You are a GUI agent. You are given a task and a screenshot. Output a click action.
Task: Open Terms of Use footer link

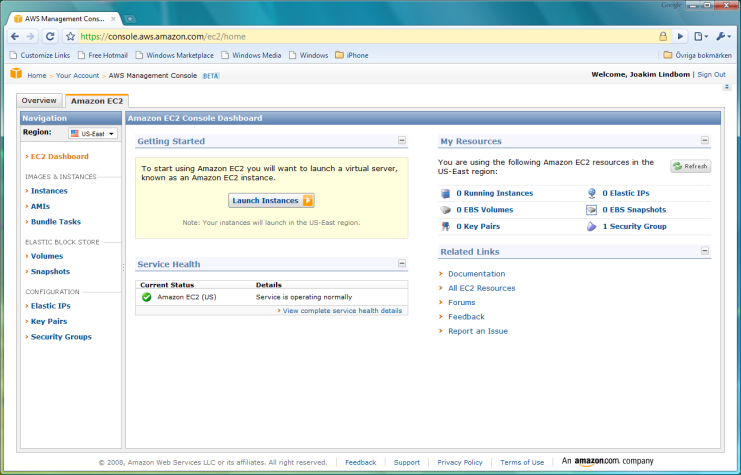tap(522, 462)
